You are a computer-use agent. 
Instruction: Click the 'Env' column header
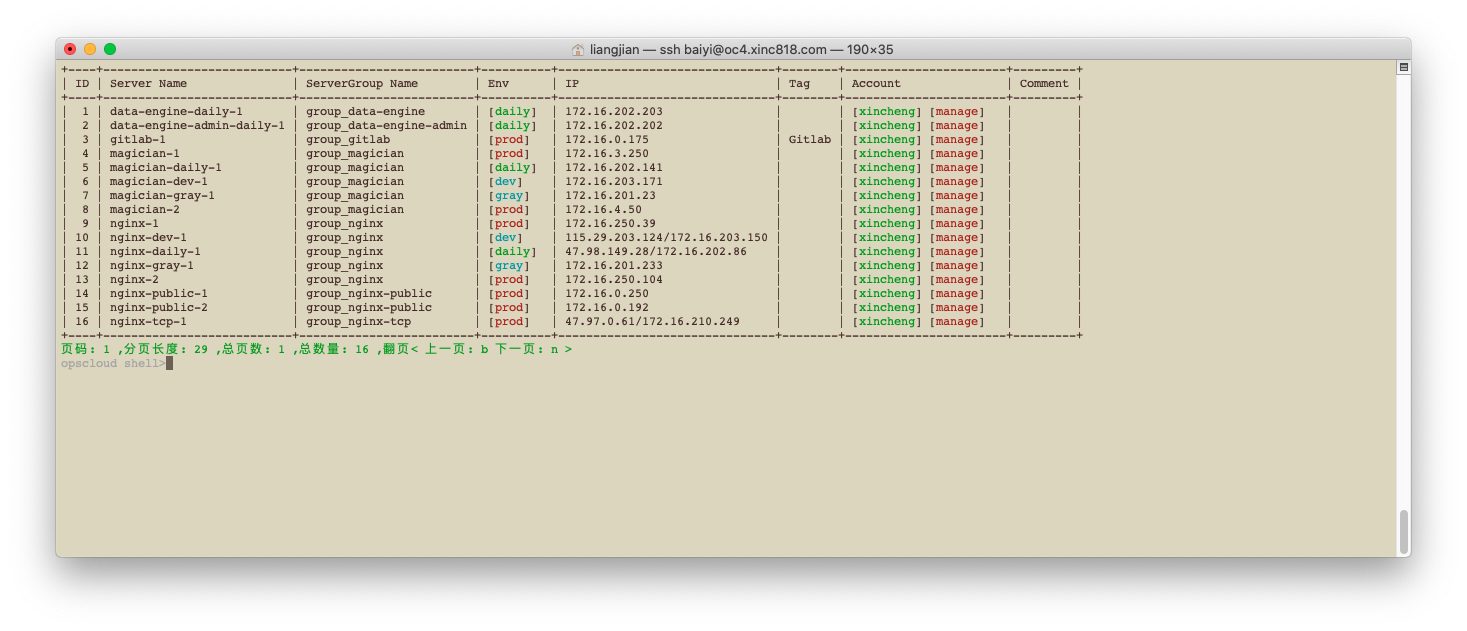498,84
